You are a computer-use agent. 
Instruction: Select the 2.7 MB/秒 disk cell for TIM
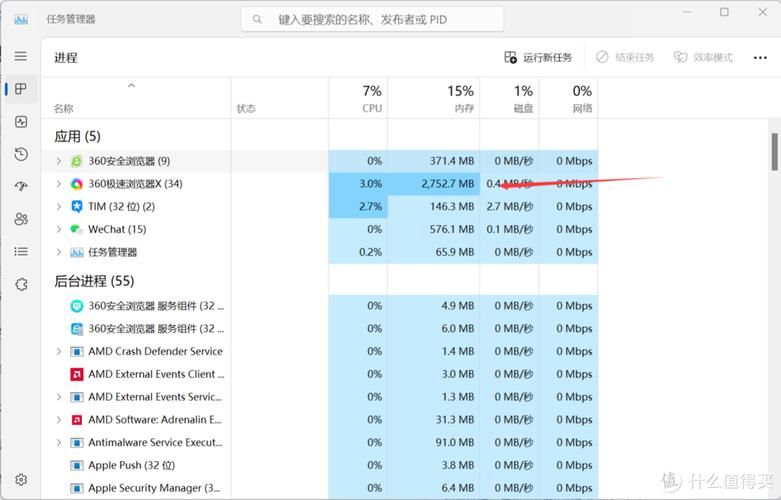tap(509, 207)
